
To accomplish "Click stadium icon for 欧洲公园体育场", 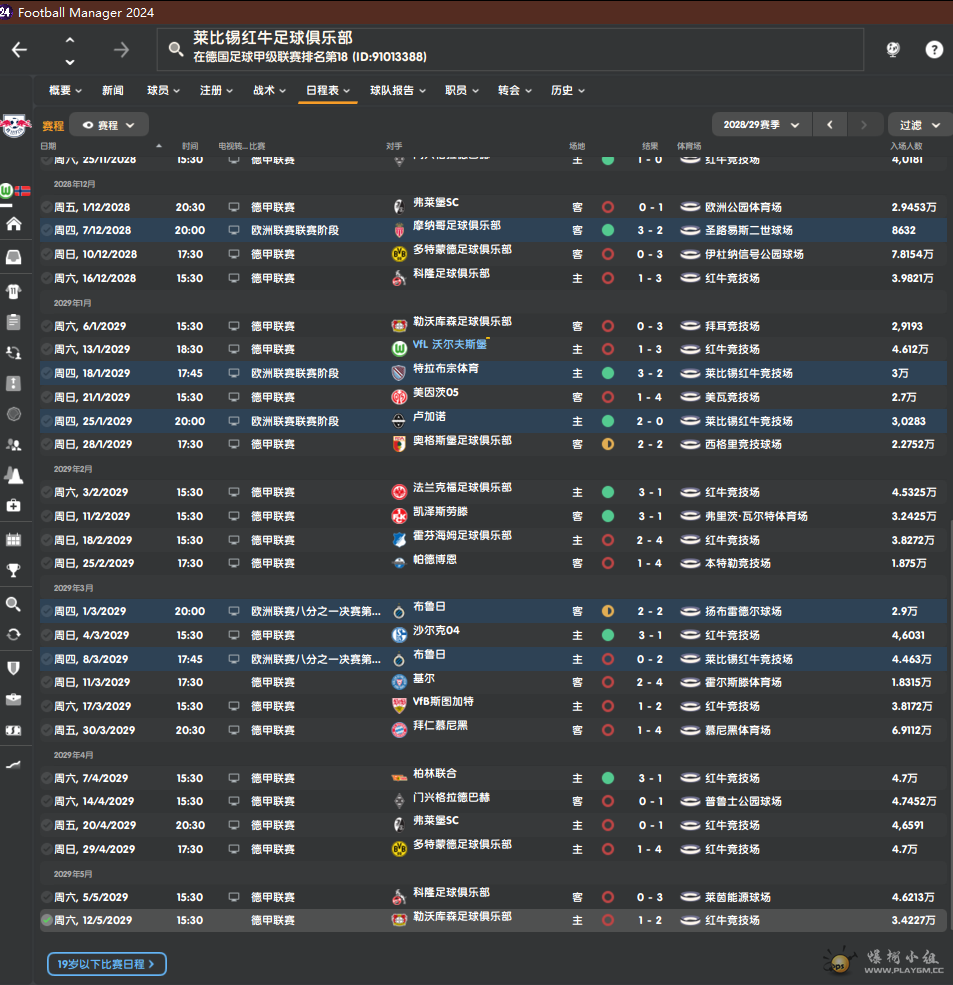I will click(x=690, y=207).
